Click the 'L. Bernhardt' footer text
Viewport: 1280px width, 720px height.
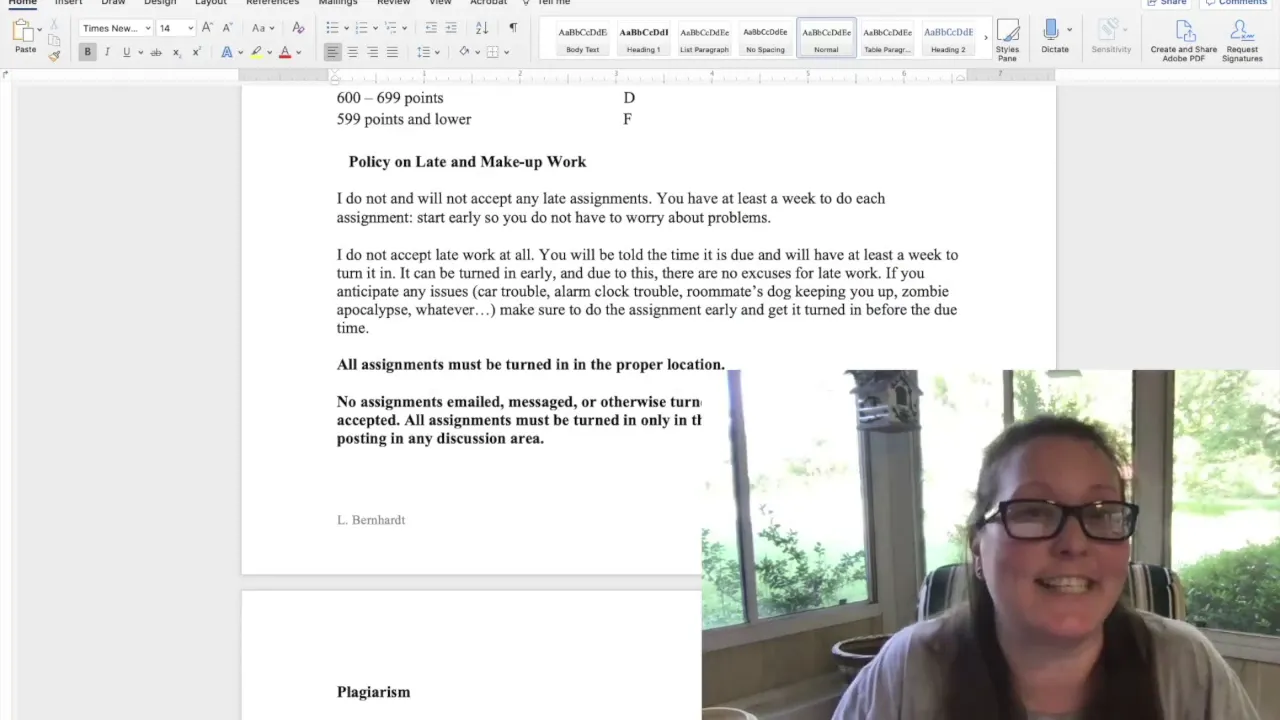(371, 520)
